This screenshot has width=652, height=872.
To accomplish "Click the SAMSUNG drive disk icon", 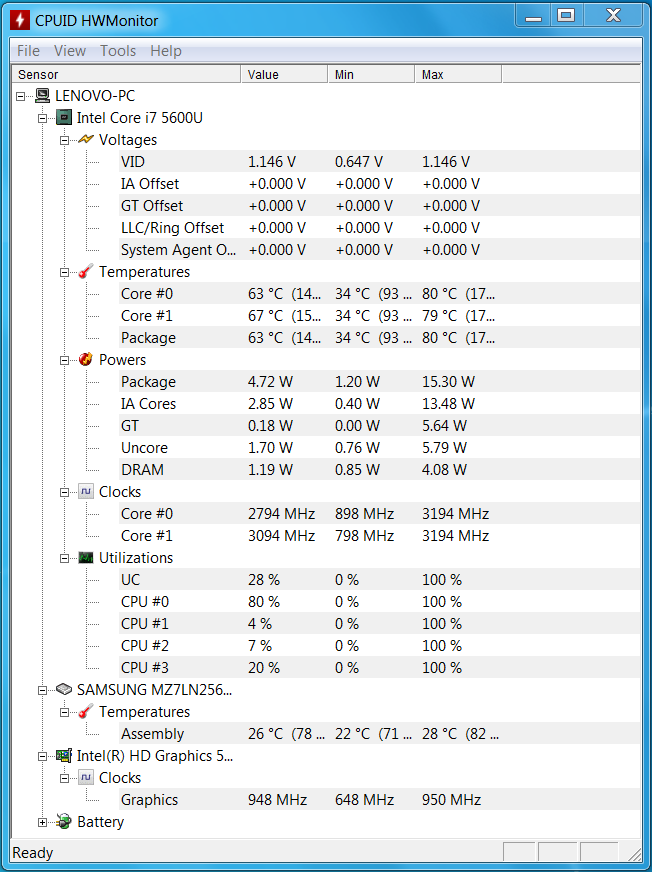I will point(64,690).
